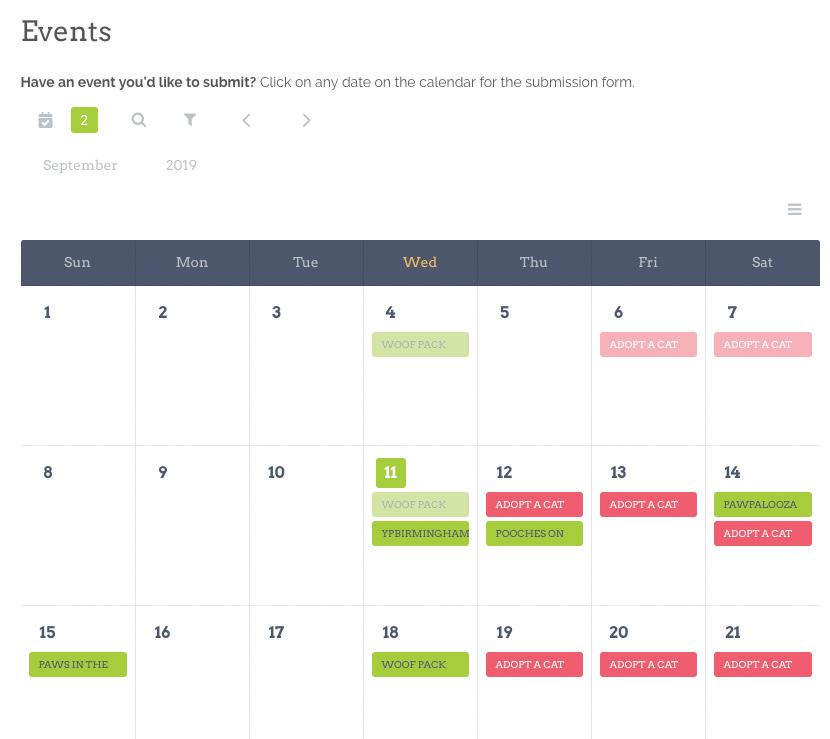Go to previous month arrow
This screenshot has height=739, width=830.
pyautogui.click(x=246, y=120)
